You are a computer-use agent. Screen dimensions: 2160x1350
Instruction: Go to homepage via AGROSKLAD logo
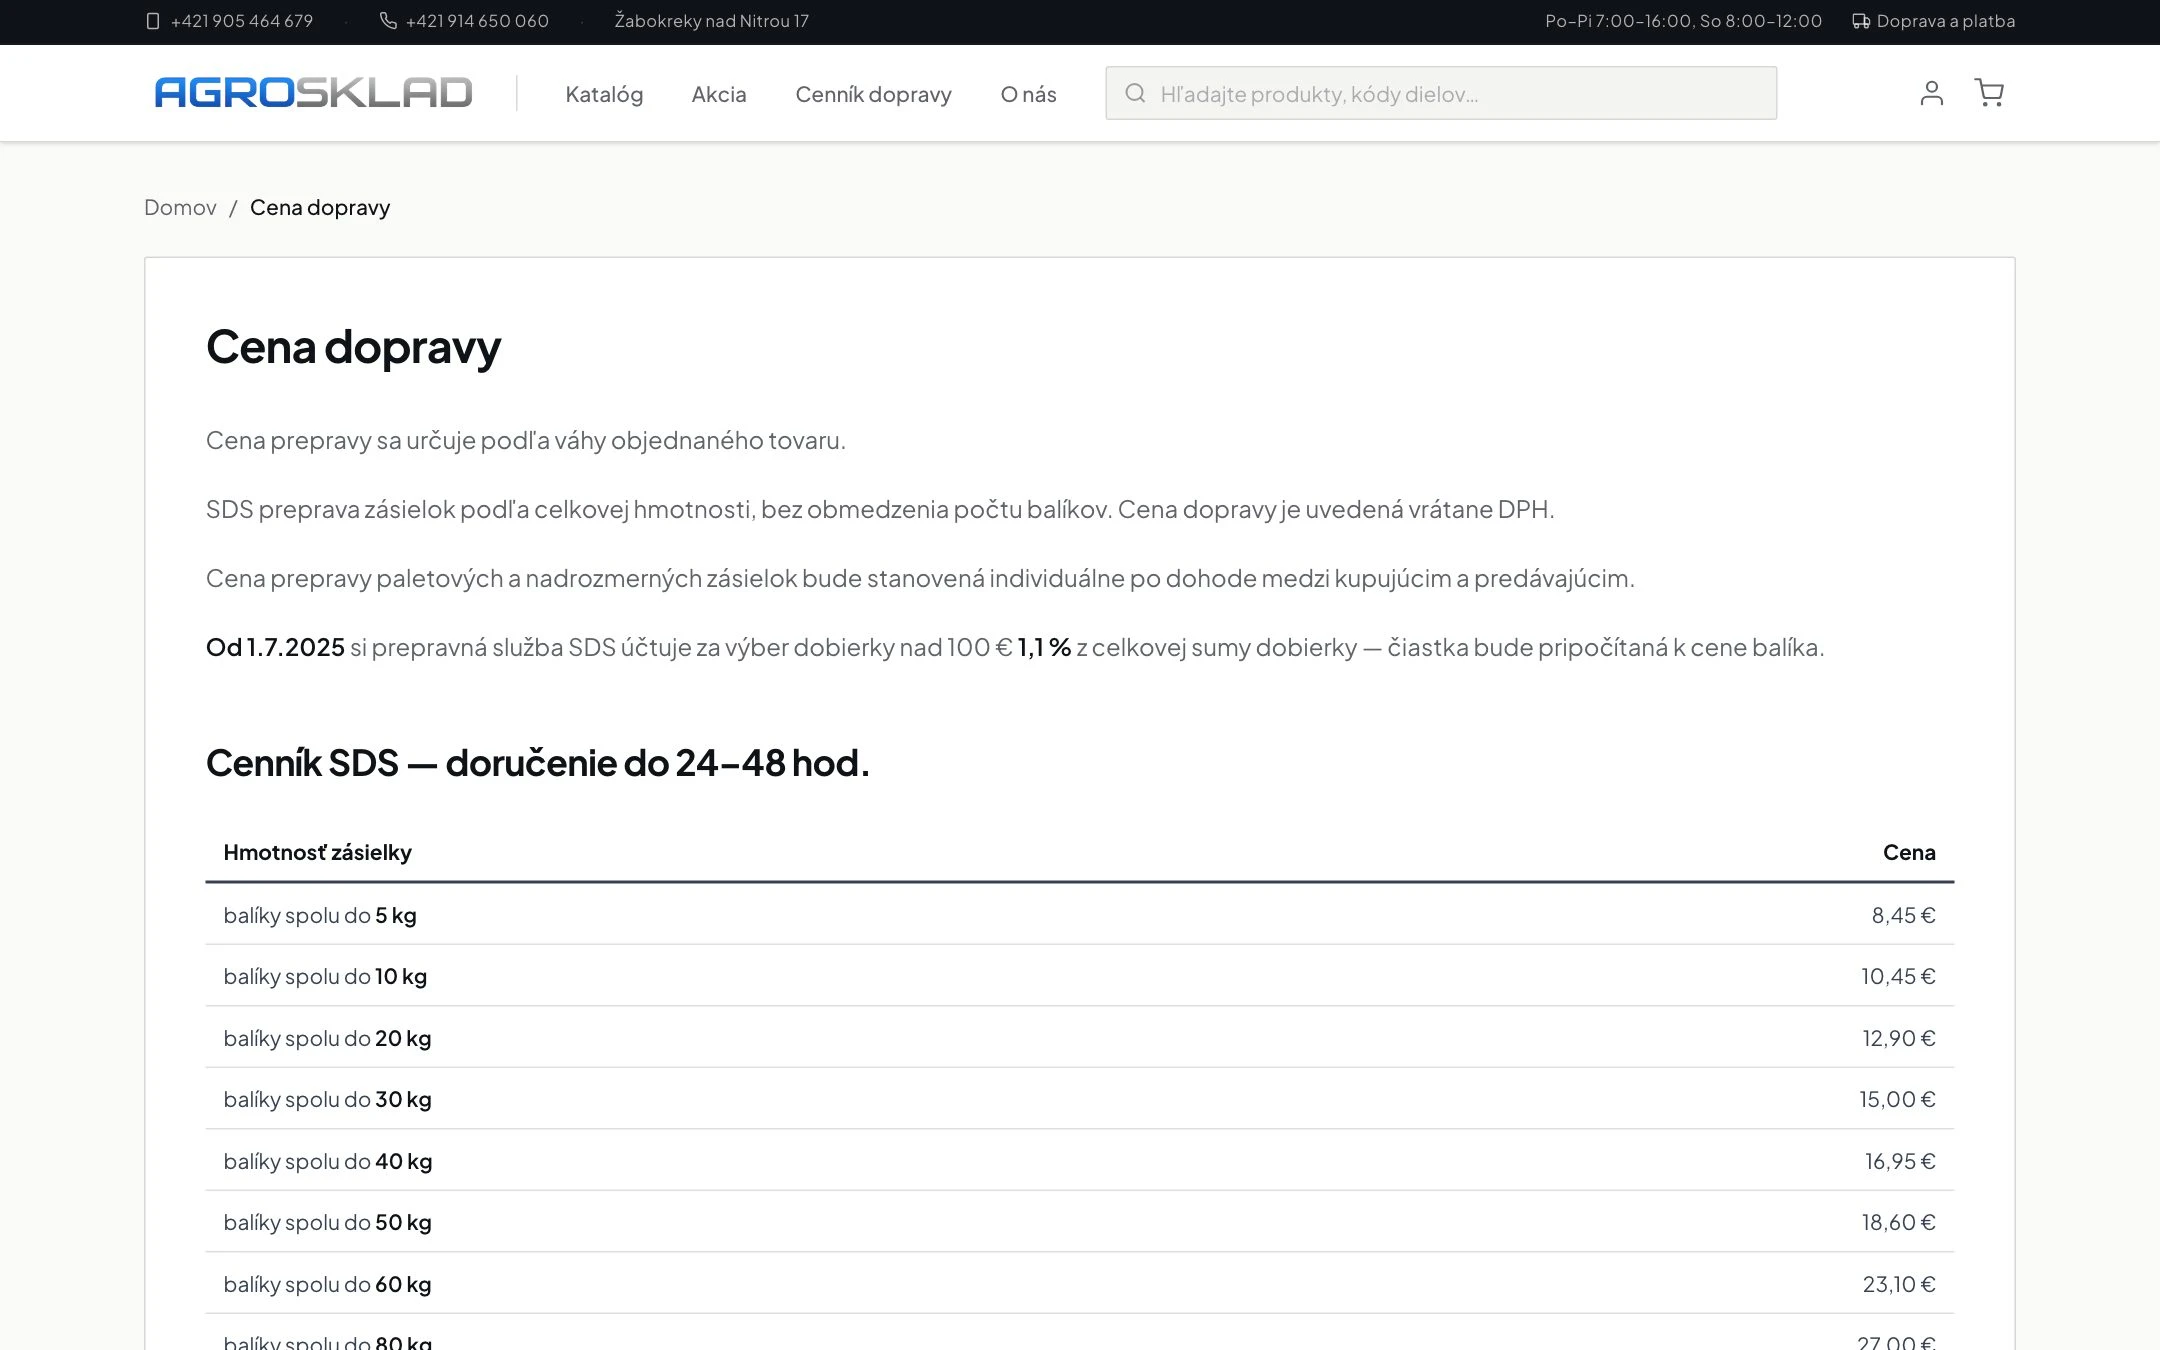click(x=313, y=93)
